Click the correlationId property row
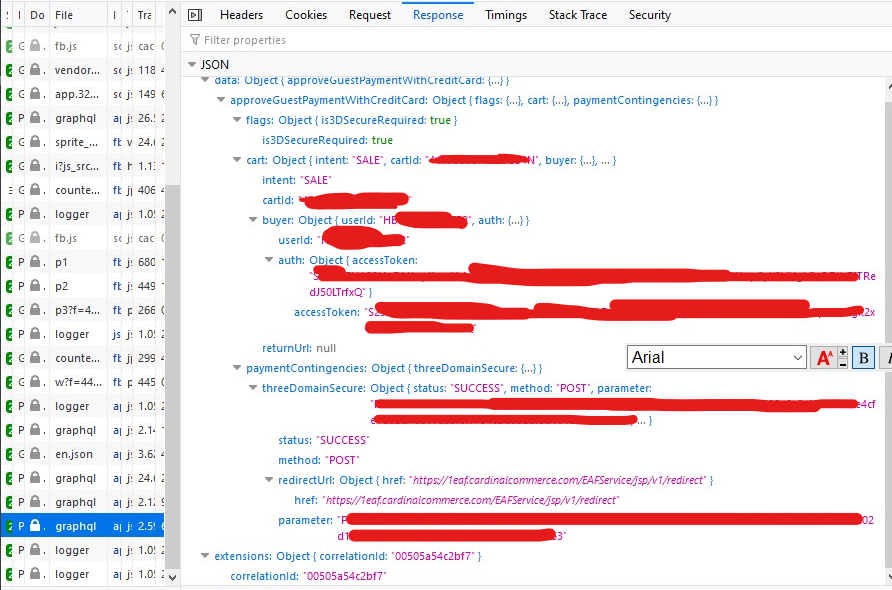892x590 pixels. click(308, 576)
